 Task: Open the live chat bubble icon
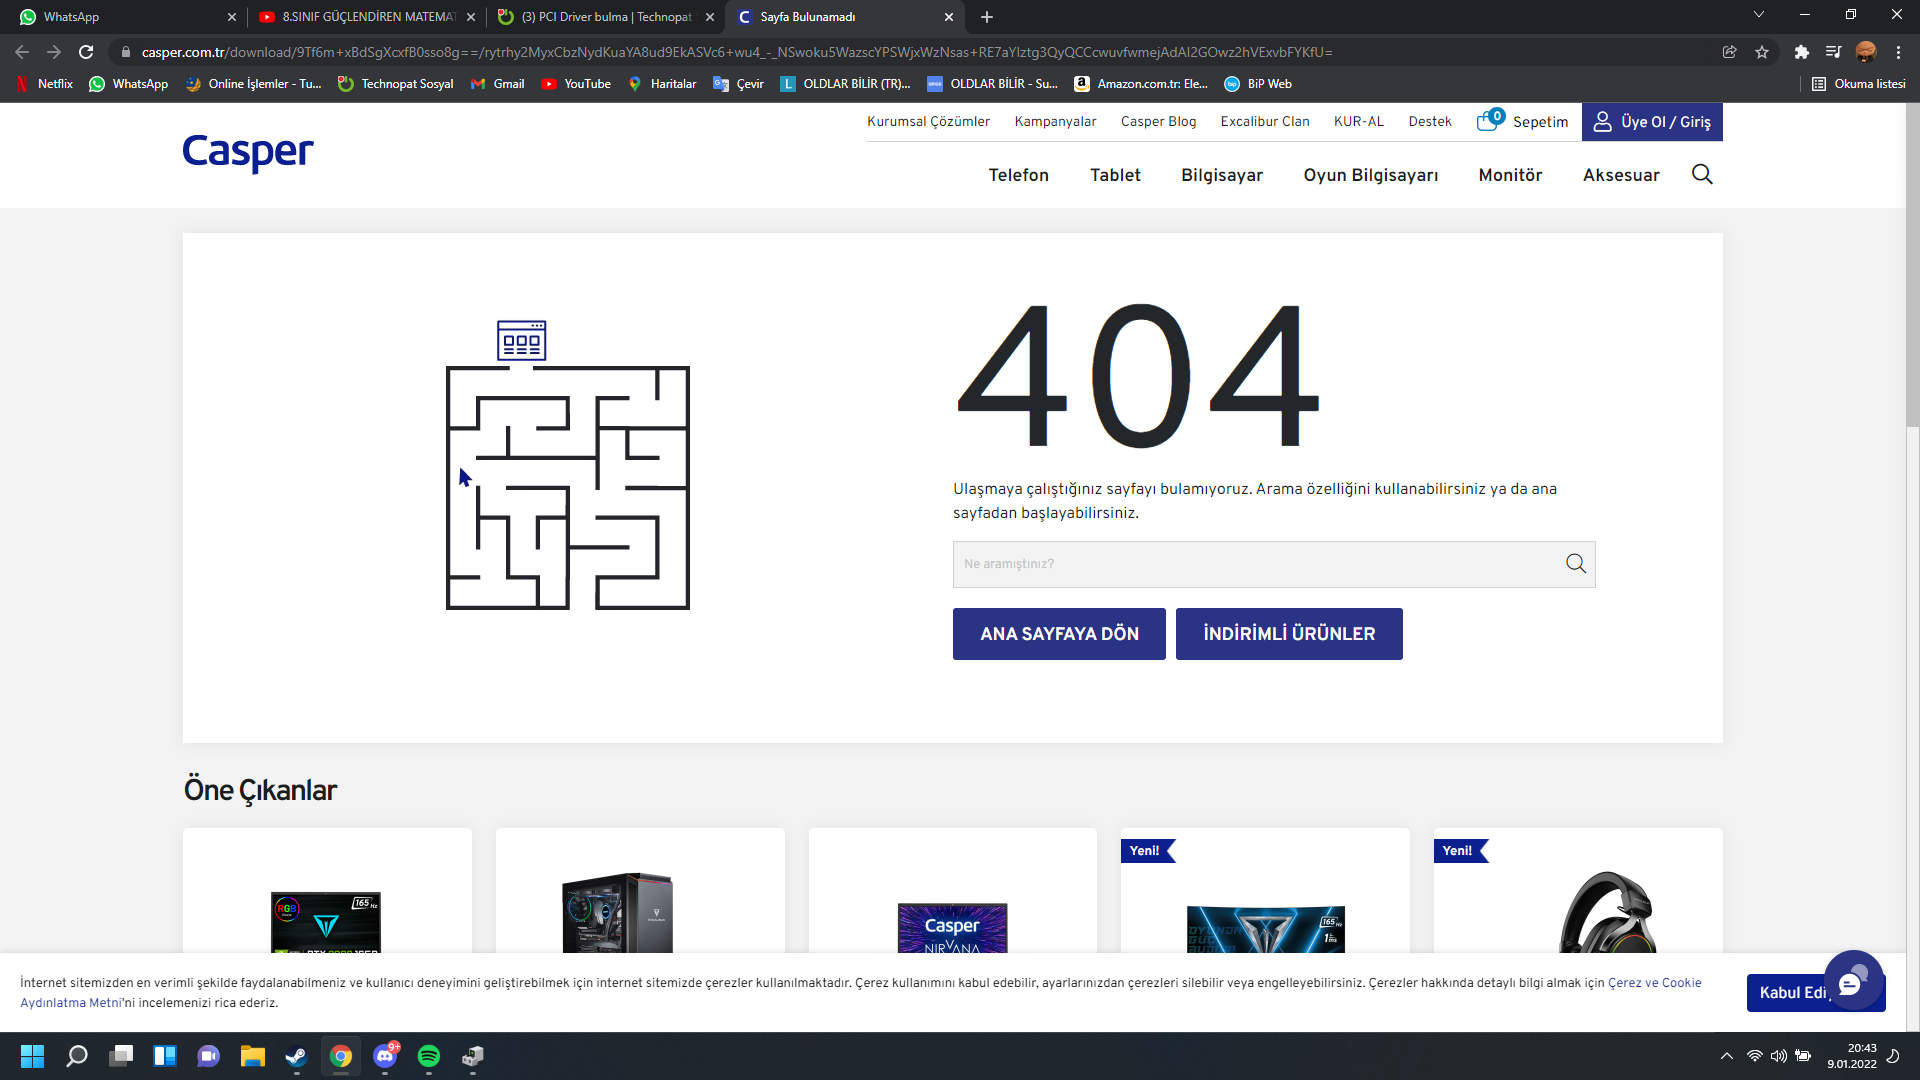(x=1852, y=982)
